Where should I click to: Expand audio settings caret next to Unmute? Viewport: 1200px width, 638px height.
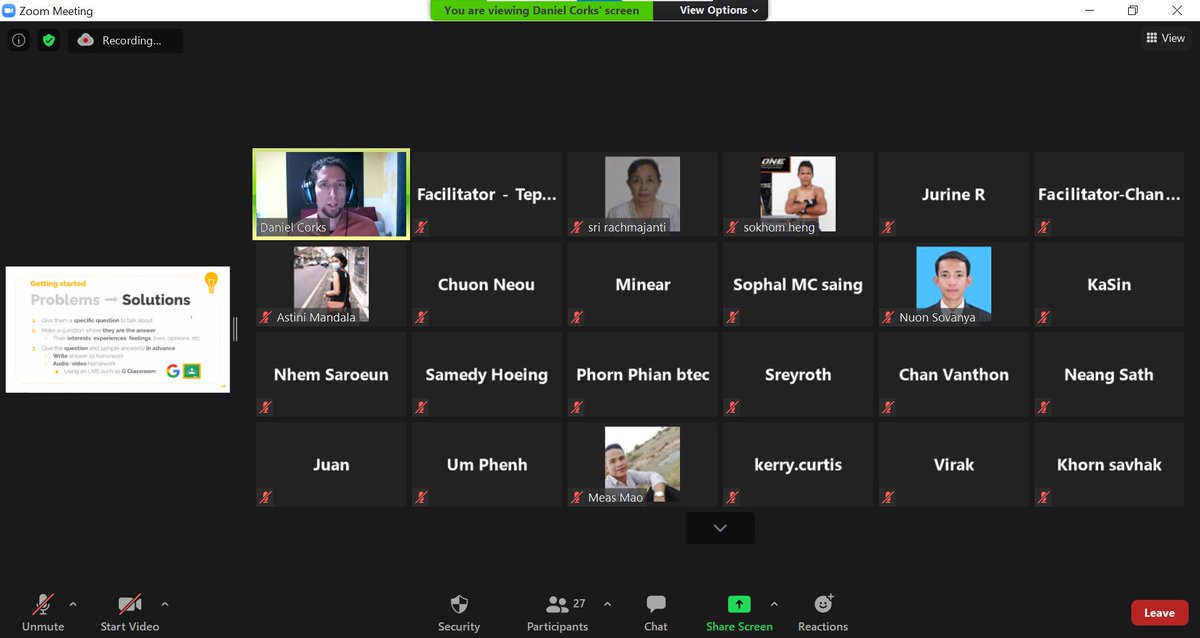(x=72, y=604)
